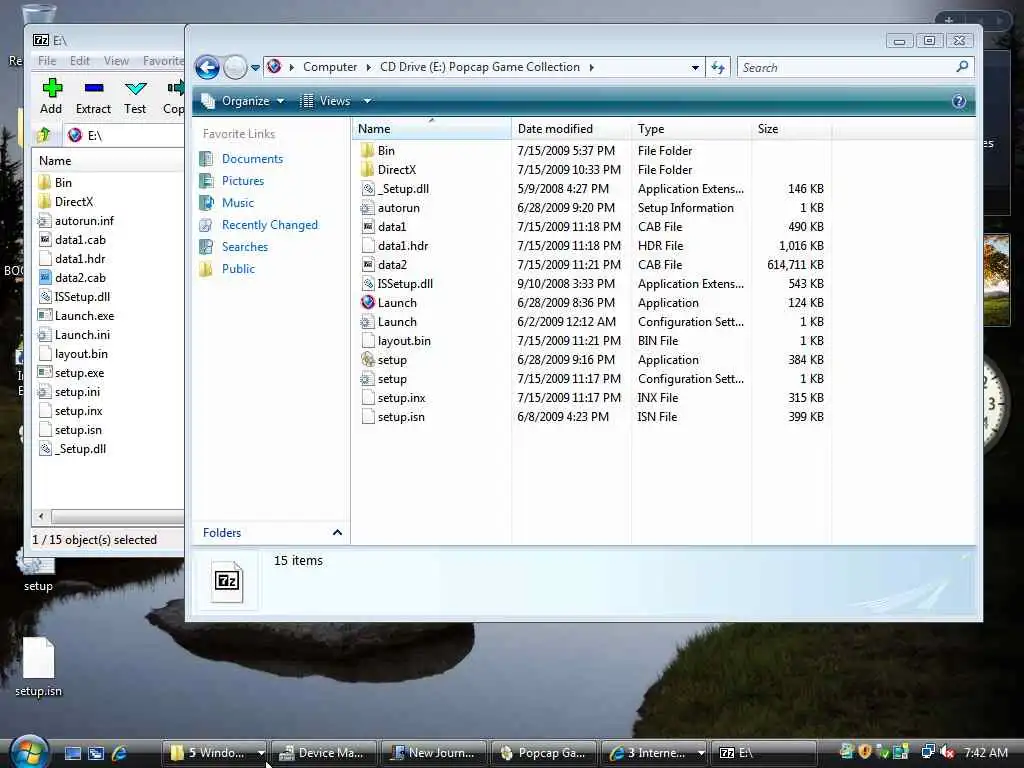Click the volume muted tray icon
Image resolution: width=1024 pixels, height=768 pixels.
947,752
